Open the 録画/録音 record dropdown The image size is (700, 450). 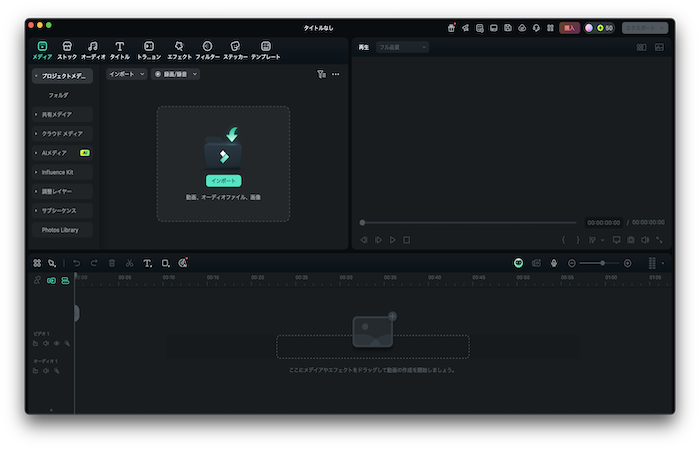pos(175,74)
